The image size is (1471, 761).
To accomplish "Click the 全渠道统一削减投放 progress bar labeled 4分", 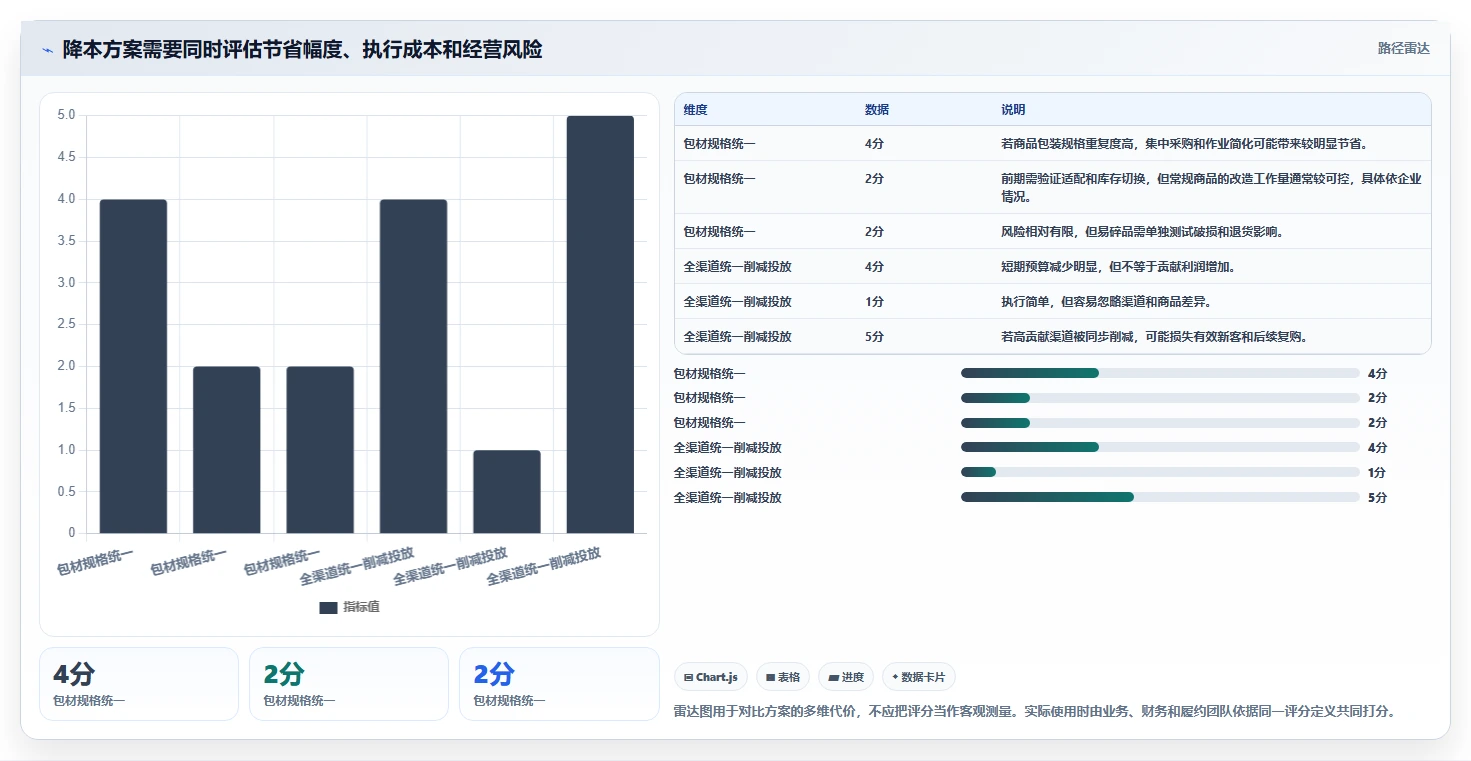I will point(1160,447).
